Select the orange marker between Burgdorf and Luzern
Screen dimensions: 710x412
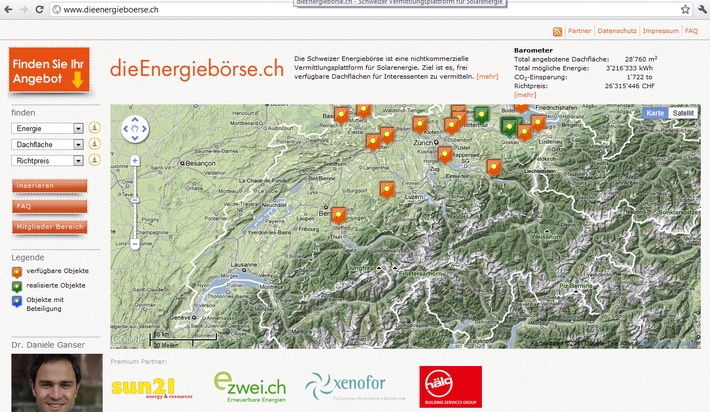387,189
